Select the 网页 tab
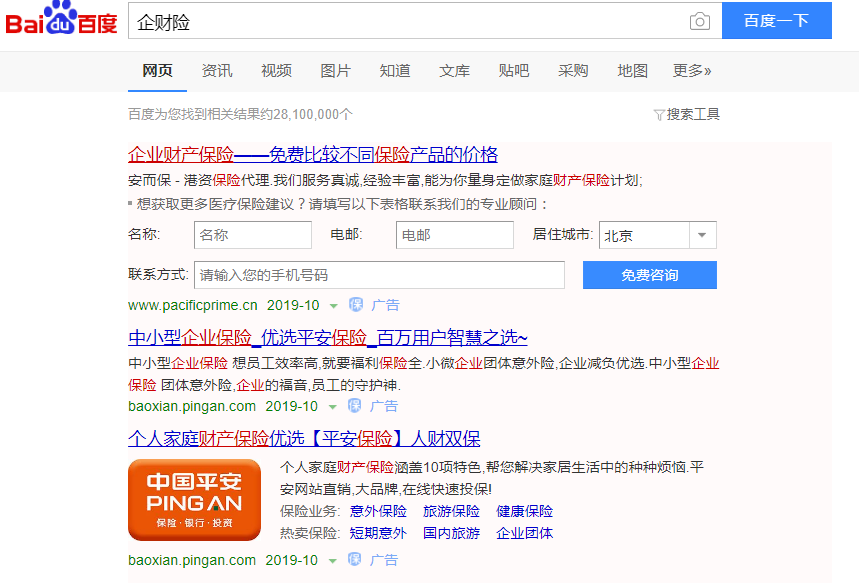The height and width of the screenshot is (583, 859). (x=158, y=71)
